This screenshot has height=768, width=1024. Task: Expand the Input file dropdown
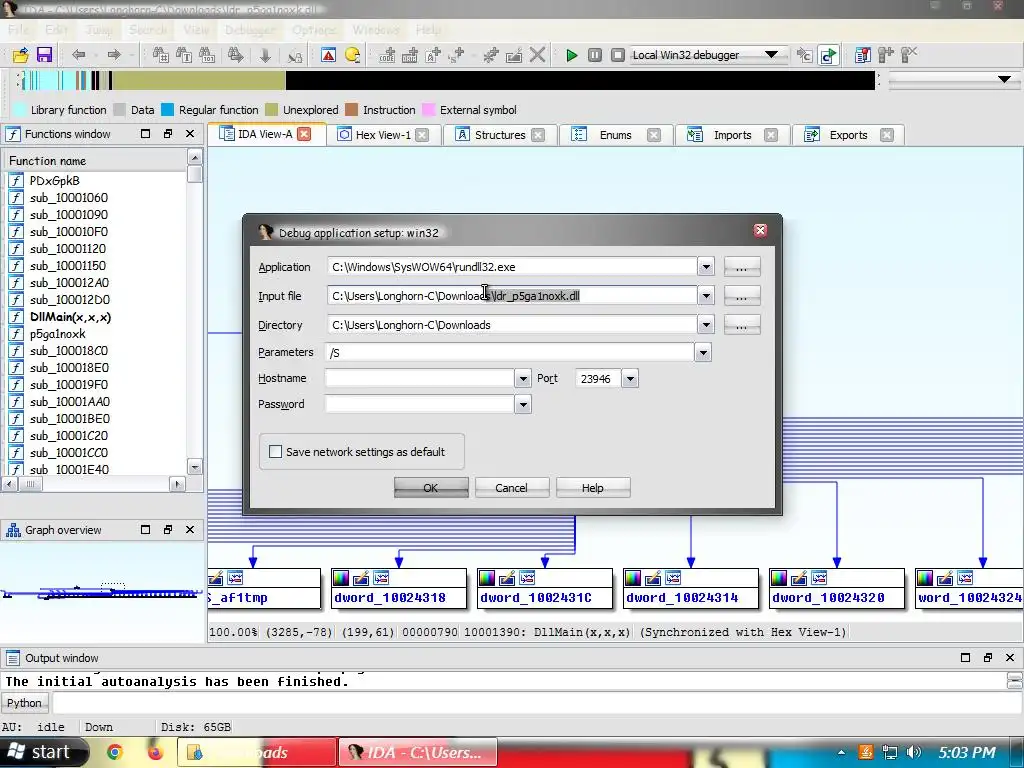click(705, 296)
